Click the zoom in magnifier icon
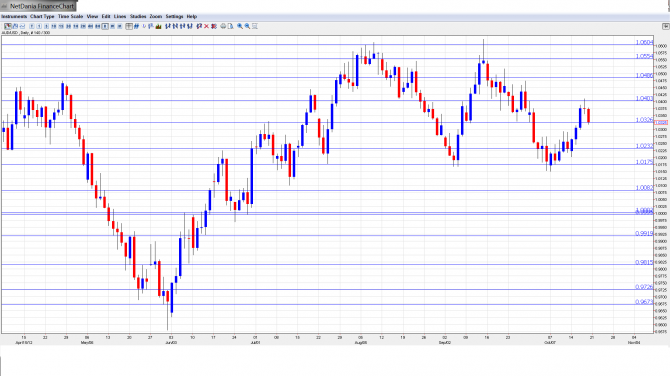This screenshot has width=670, height=376. pyautogui.click(x=240, y=26)
